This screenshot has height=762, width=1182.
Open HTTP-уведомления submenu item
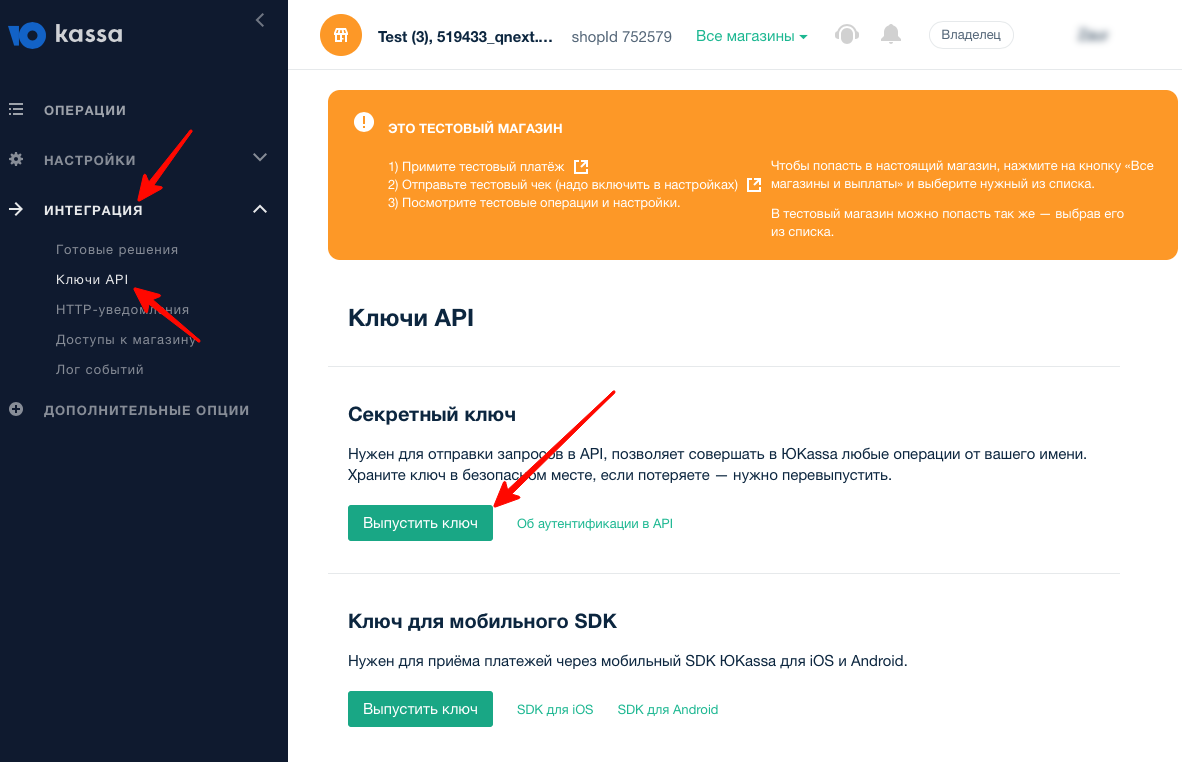[122, 310]
